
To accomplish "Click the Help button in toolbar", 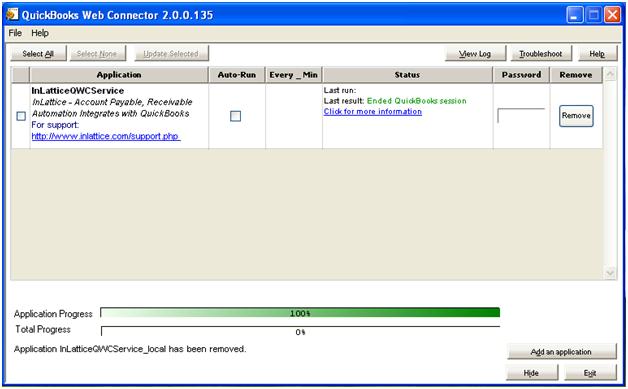I will [x=597, y=54].
